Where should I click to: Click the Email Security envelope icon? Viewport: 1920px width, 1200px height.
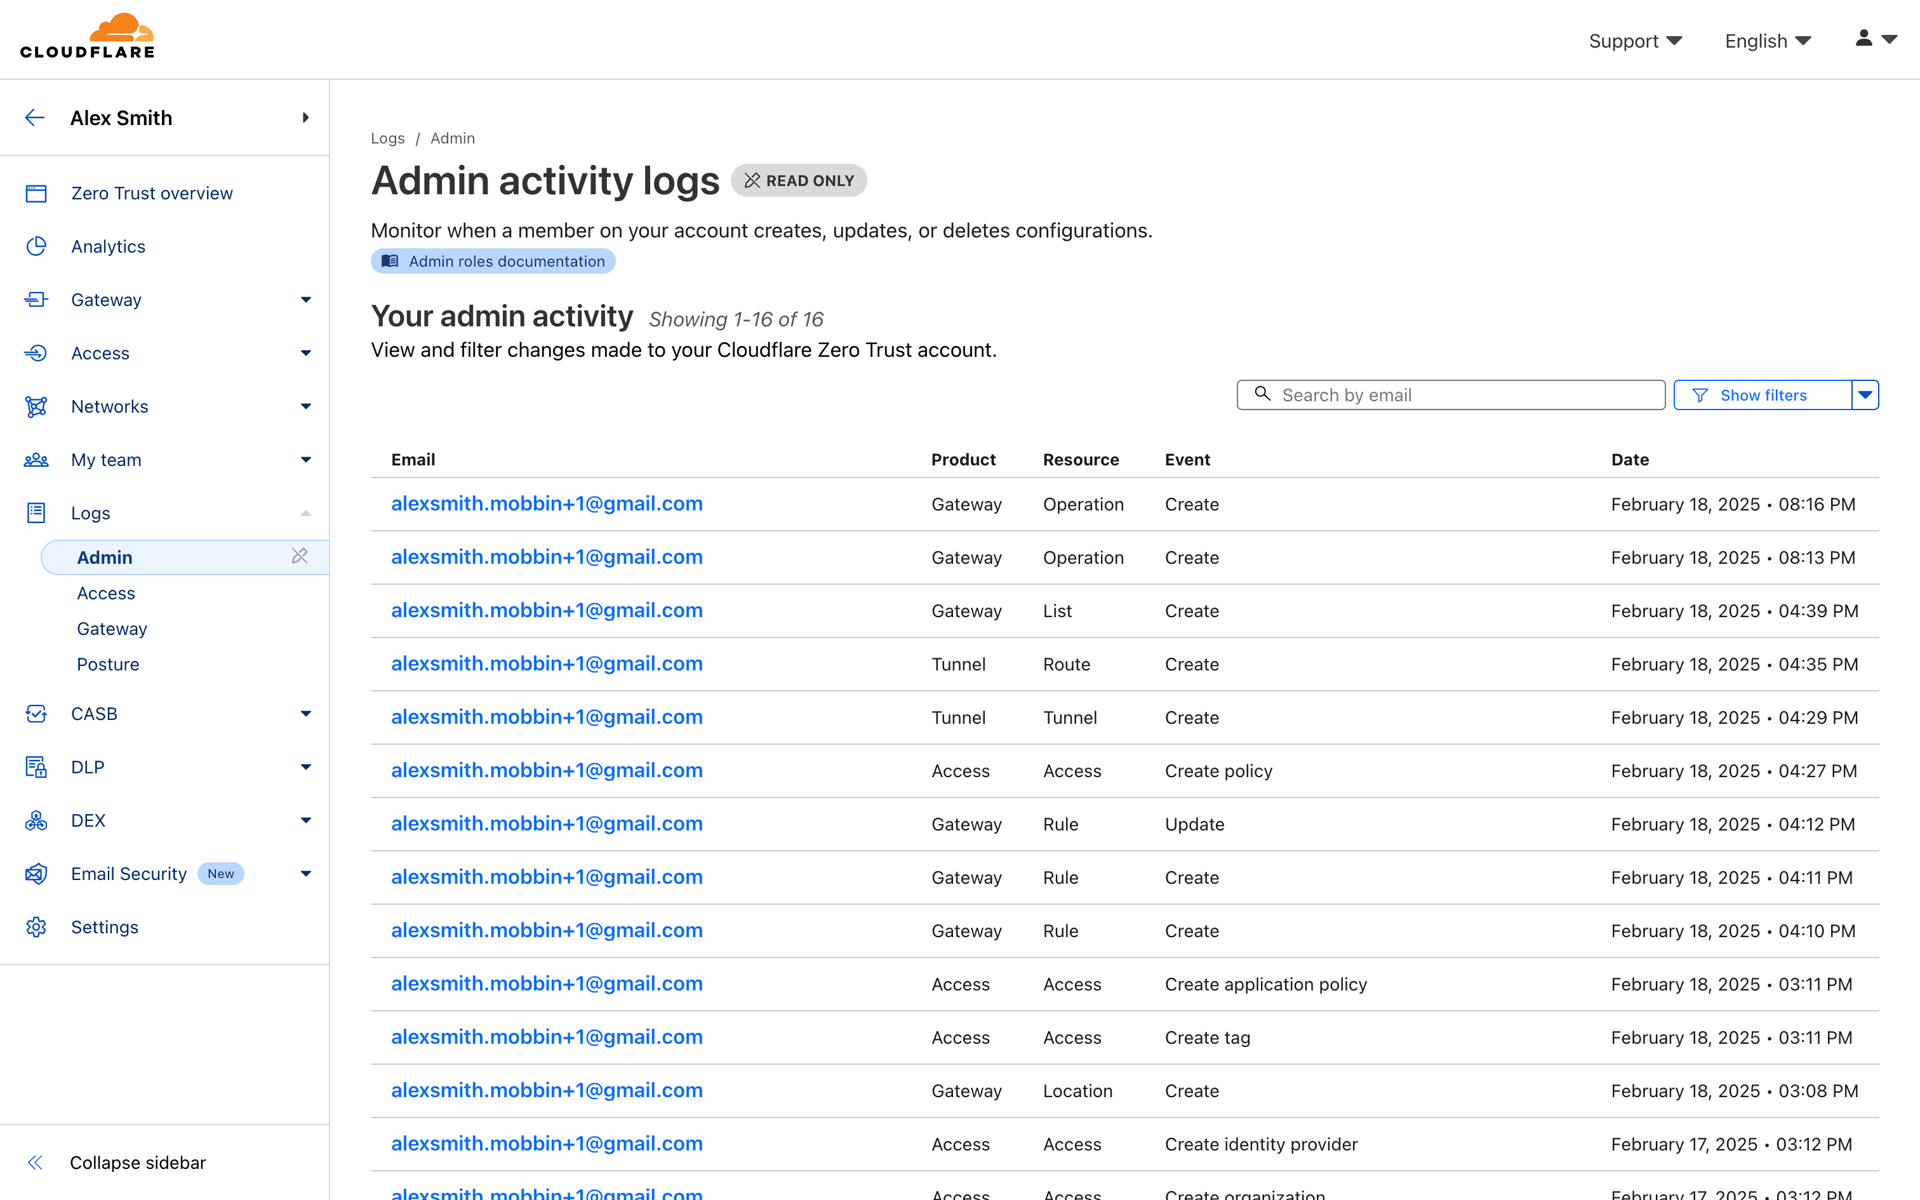point(36,873)
